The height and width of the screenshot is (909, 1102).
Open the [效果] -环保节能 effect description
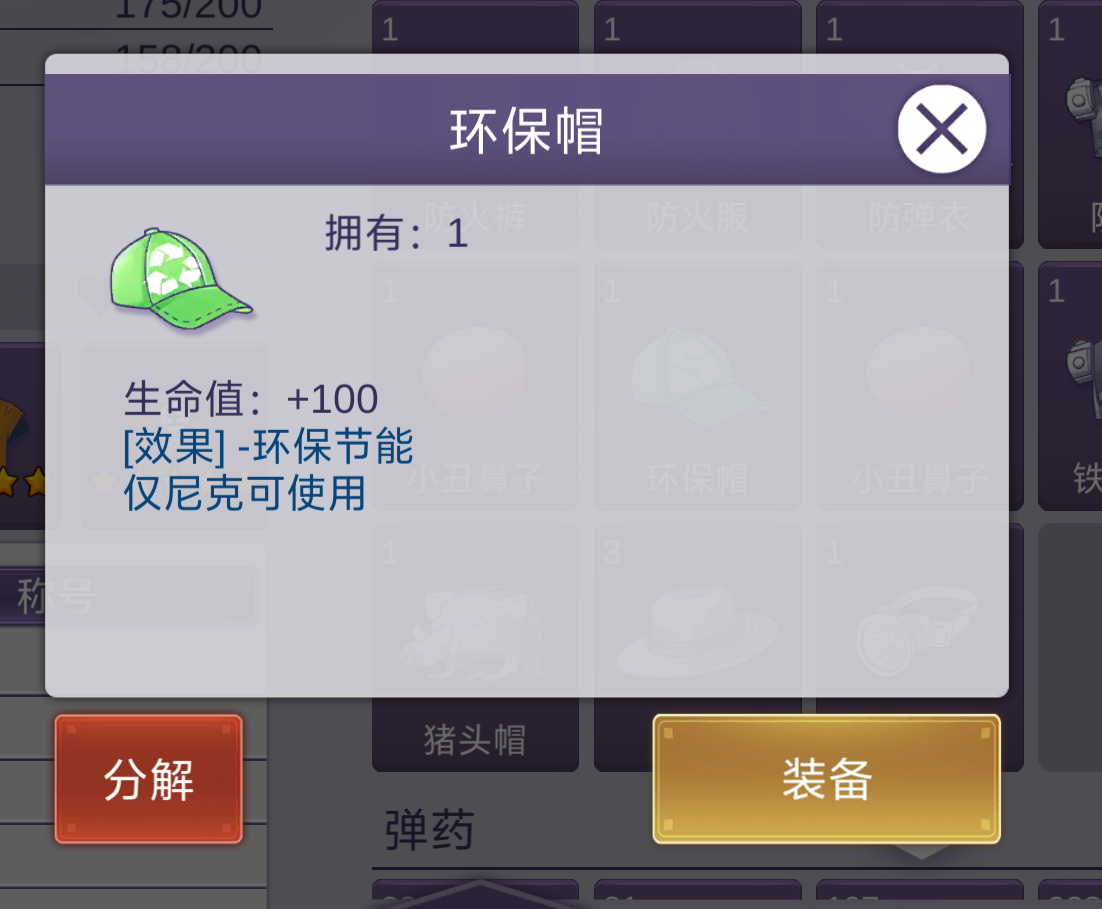tap(268, 446)
